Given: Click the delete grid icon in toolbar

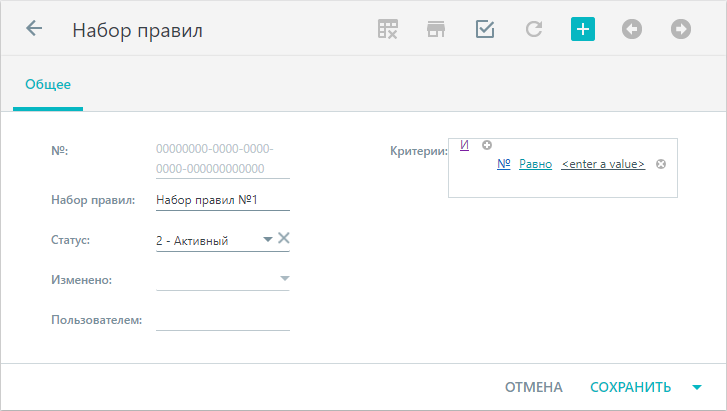Looking at the screenshot, I should (x=388, y=29).
